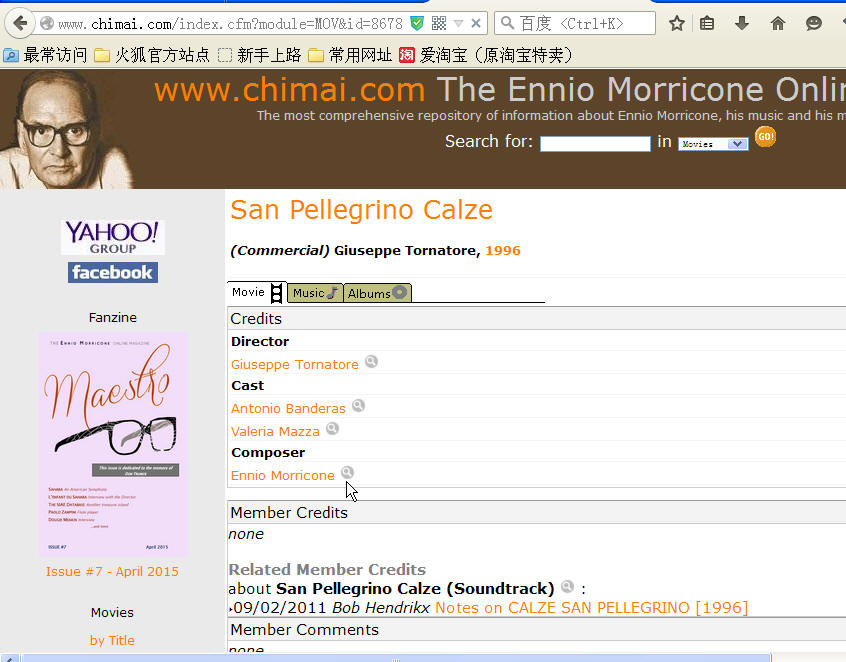Open Notes on CALZE SAN PELLEGRINO [1996] link
The image size is (846, 662).
tap(591, 608)
